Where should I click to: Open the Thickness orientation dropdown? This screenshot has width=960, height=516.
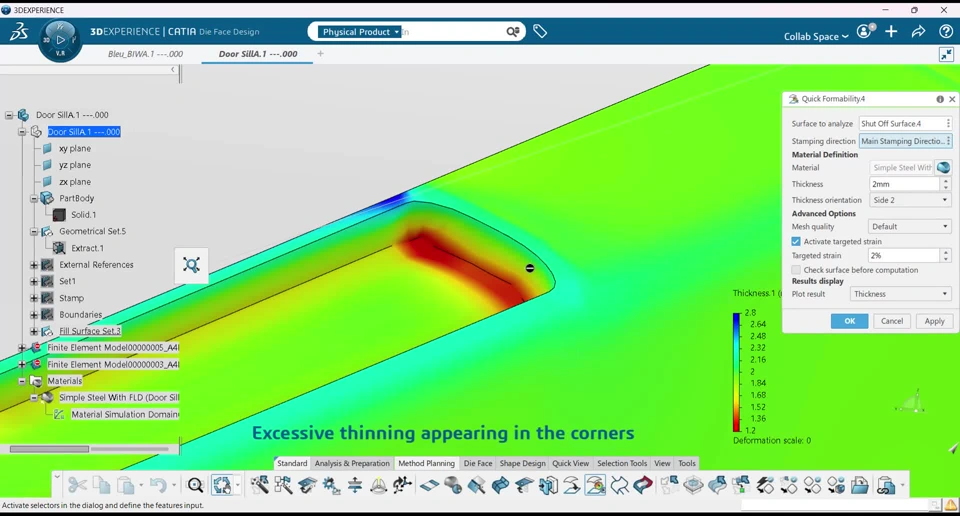point(910,200)
